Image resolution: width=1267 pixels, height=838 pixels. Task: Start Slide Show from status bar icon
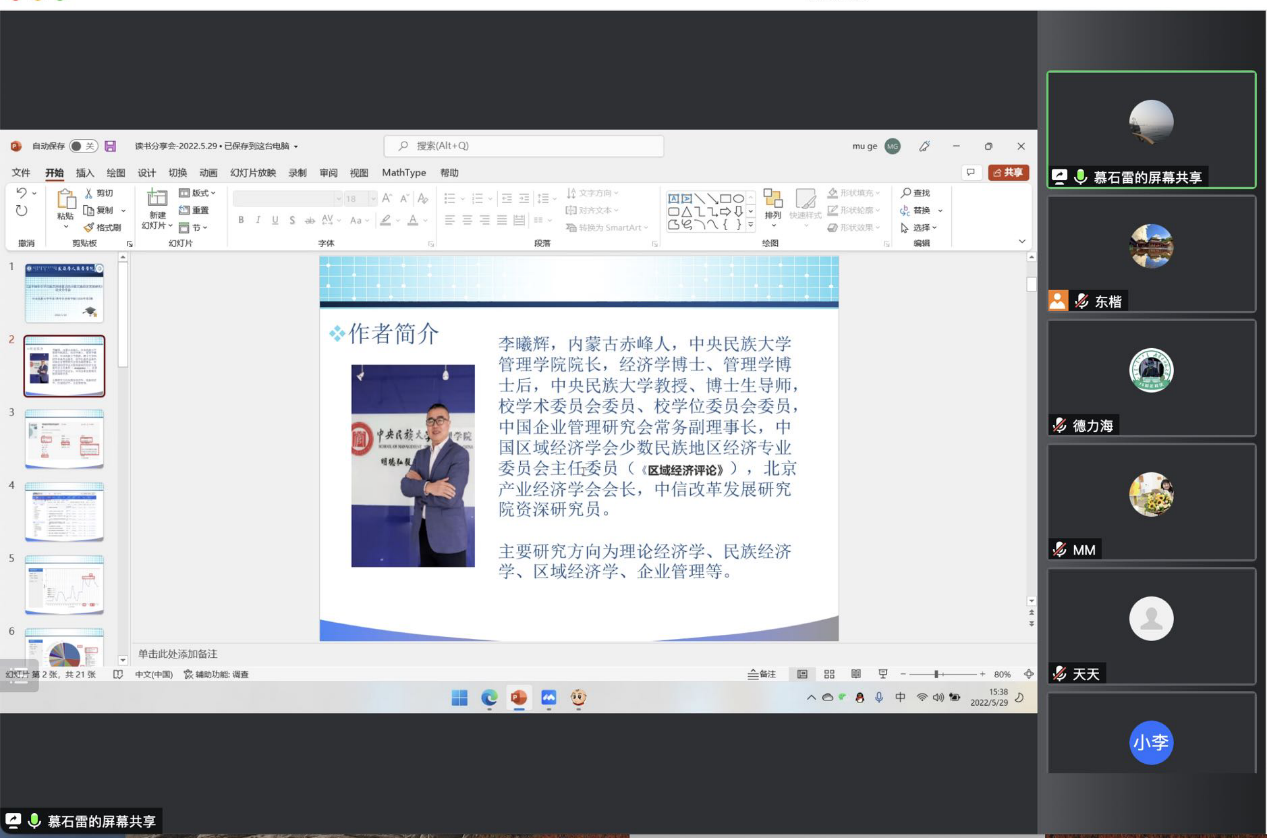882,674
